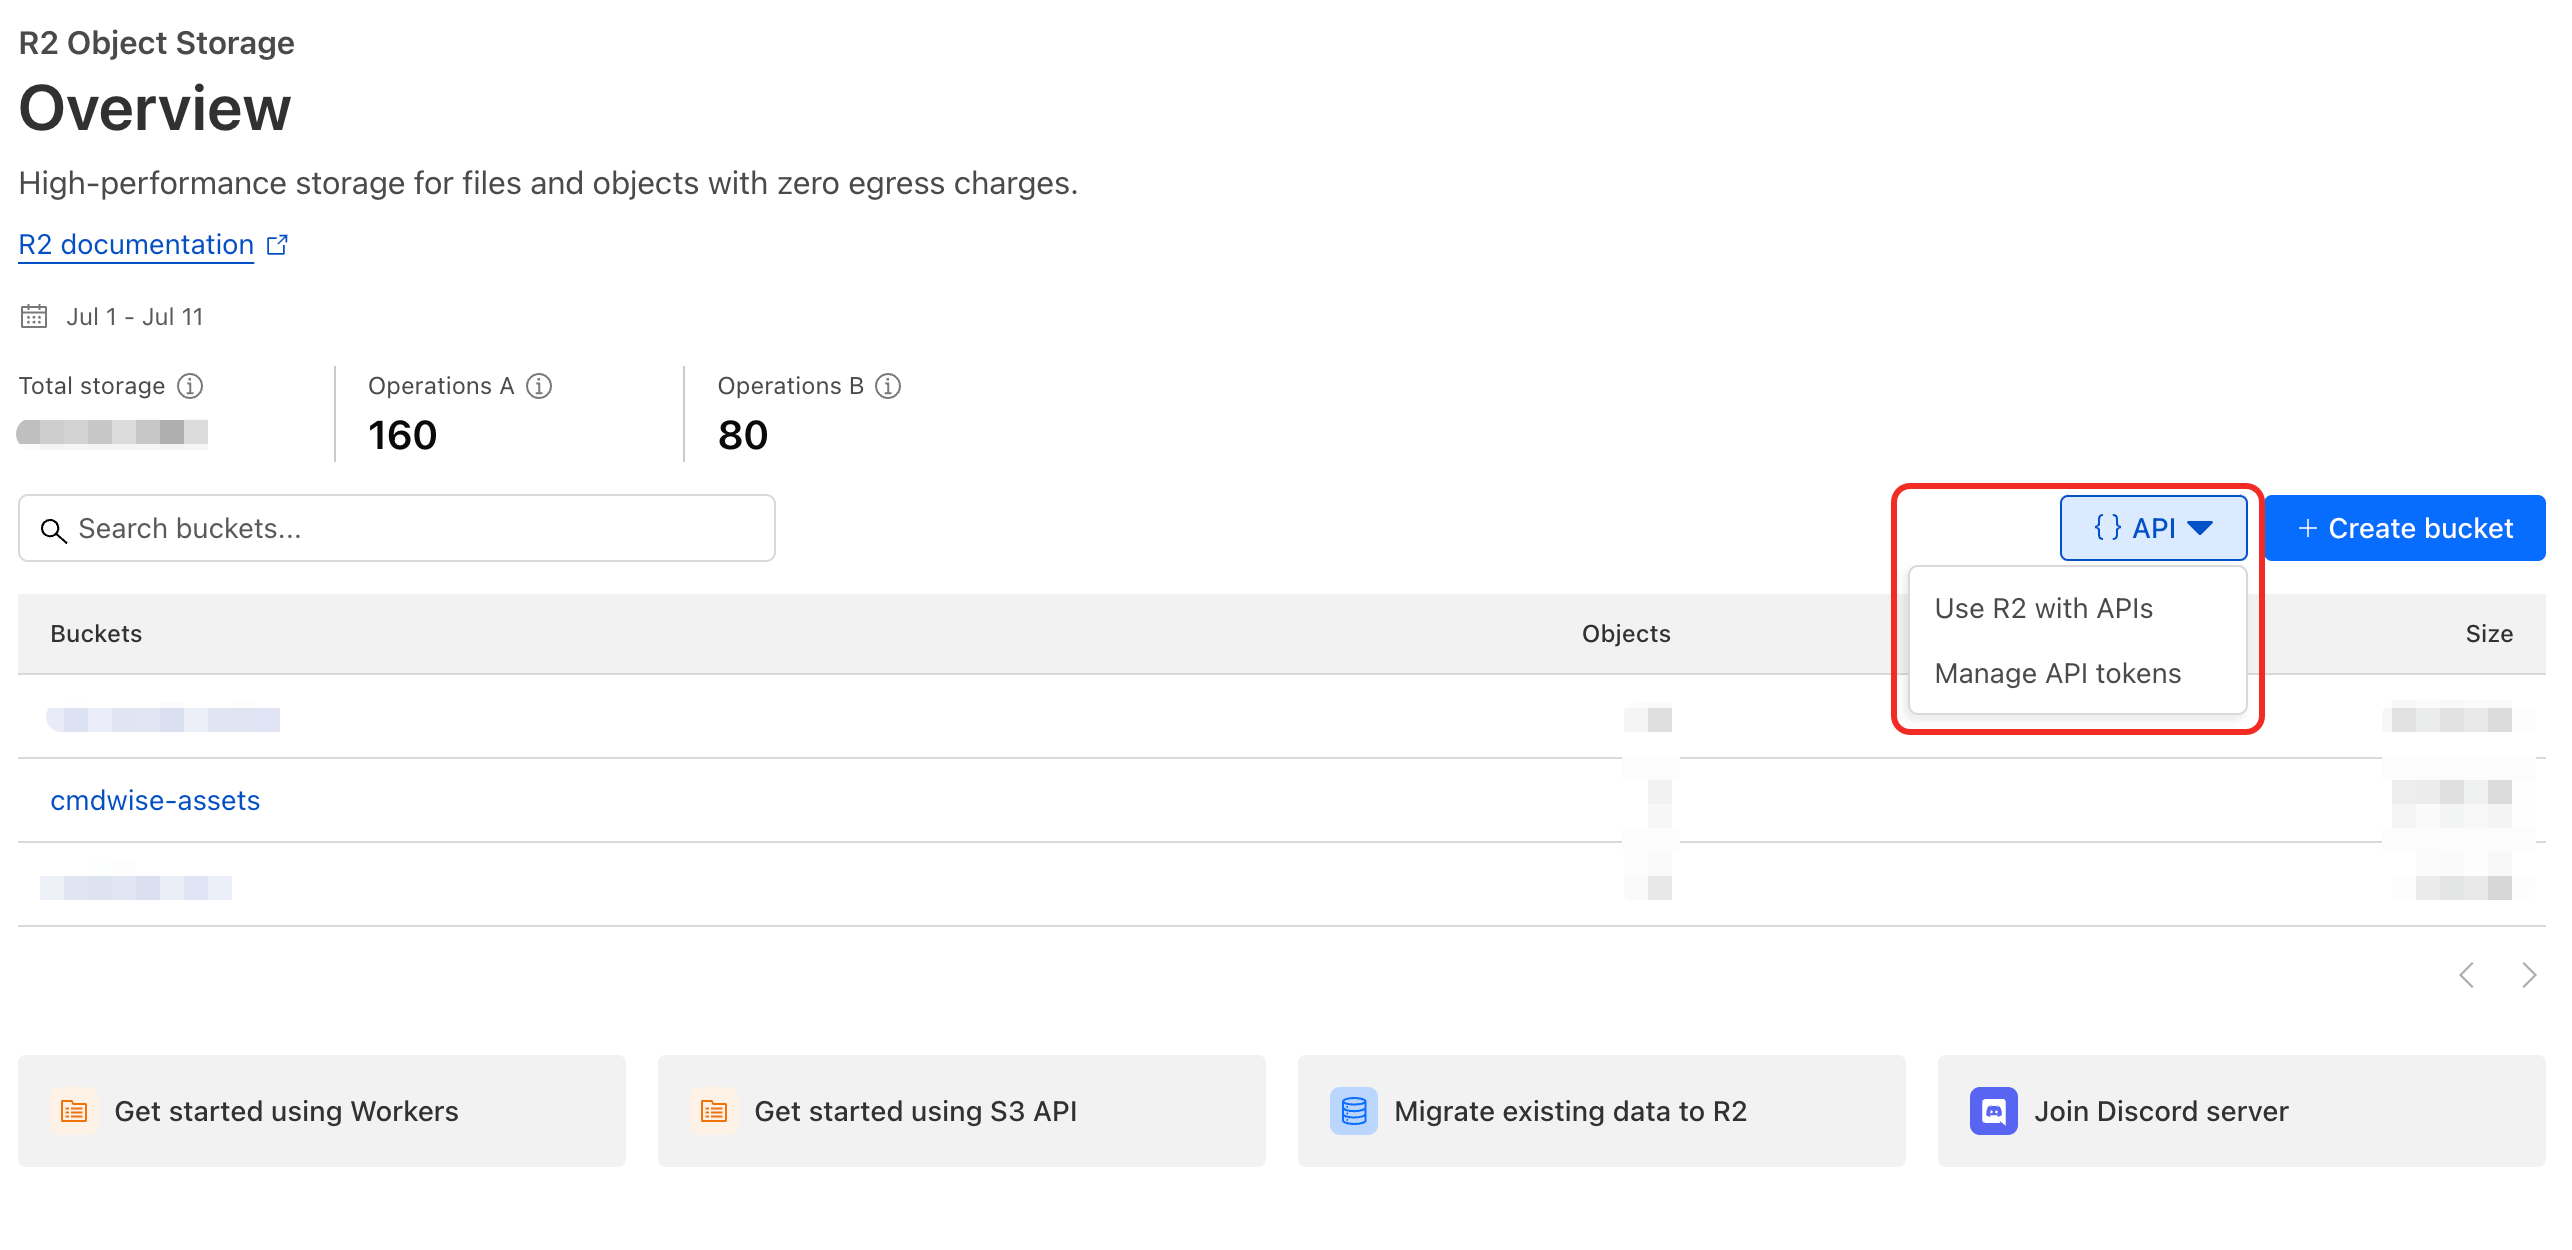2572x1250 pixels.
Task: Click the Objects column header
Action: pyautogui.click(x=1626, y=634)
